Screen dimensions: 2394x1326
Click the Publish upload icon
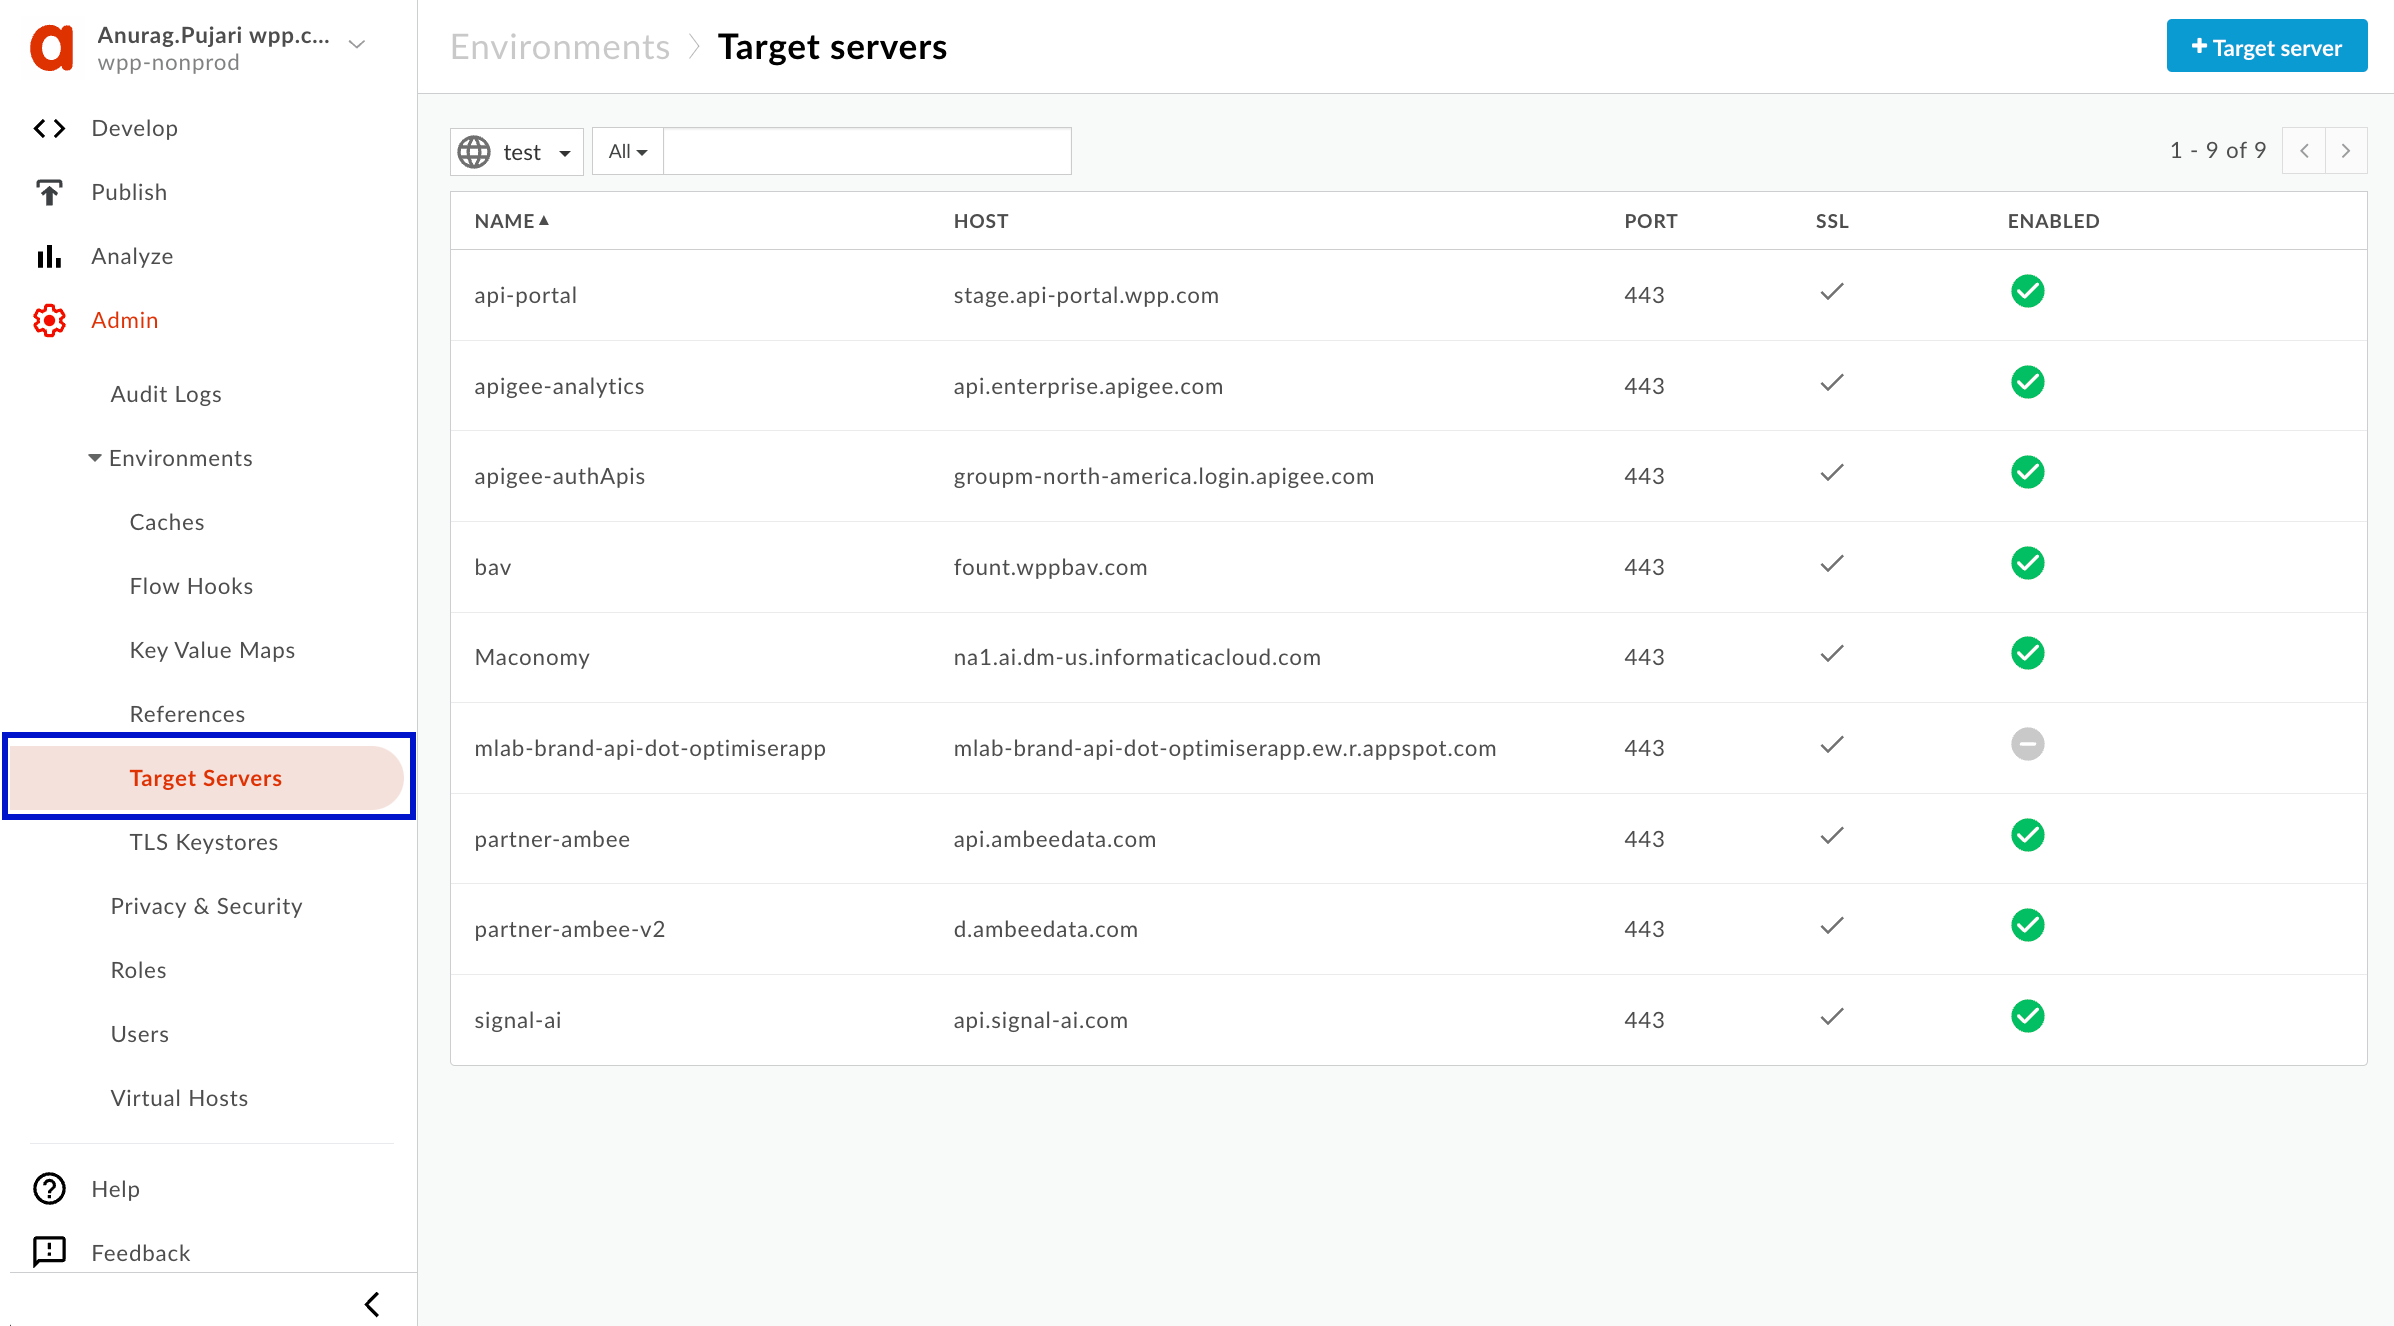click(x=49, y=192)
